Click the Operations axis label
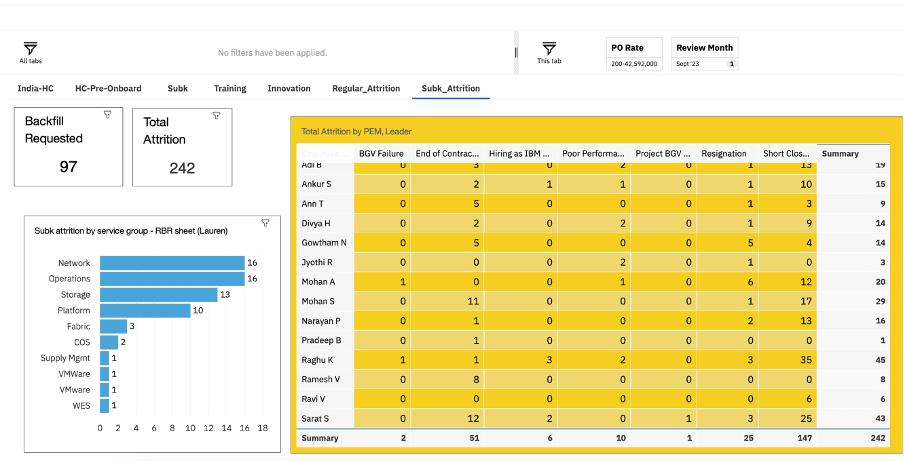Screen dimensions: 904x462 [x=69, y=279]
